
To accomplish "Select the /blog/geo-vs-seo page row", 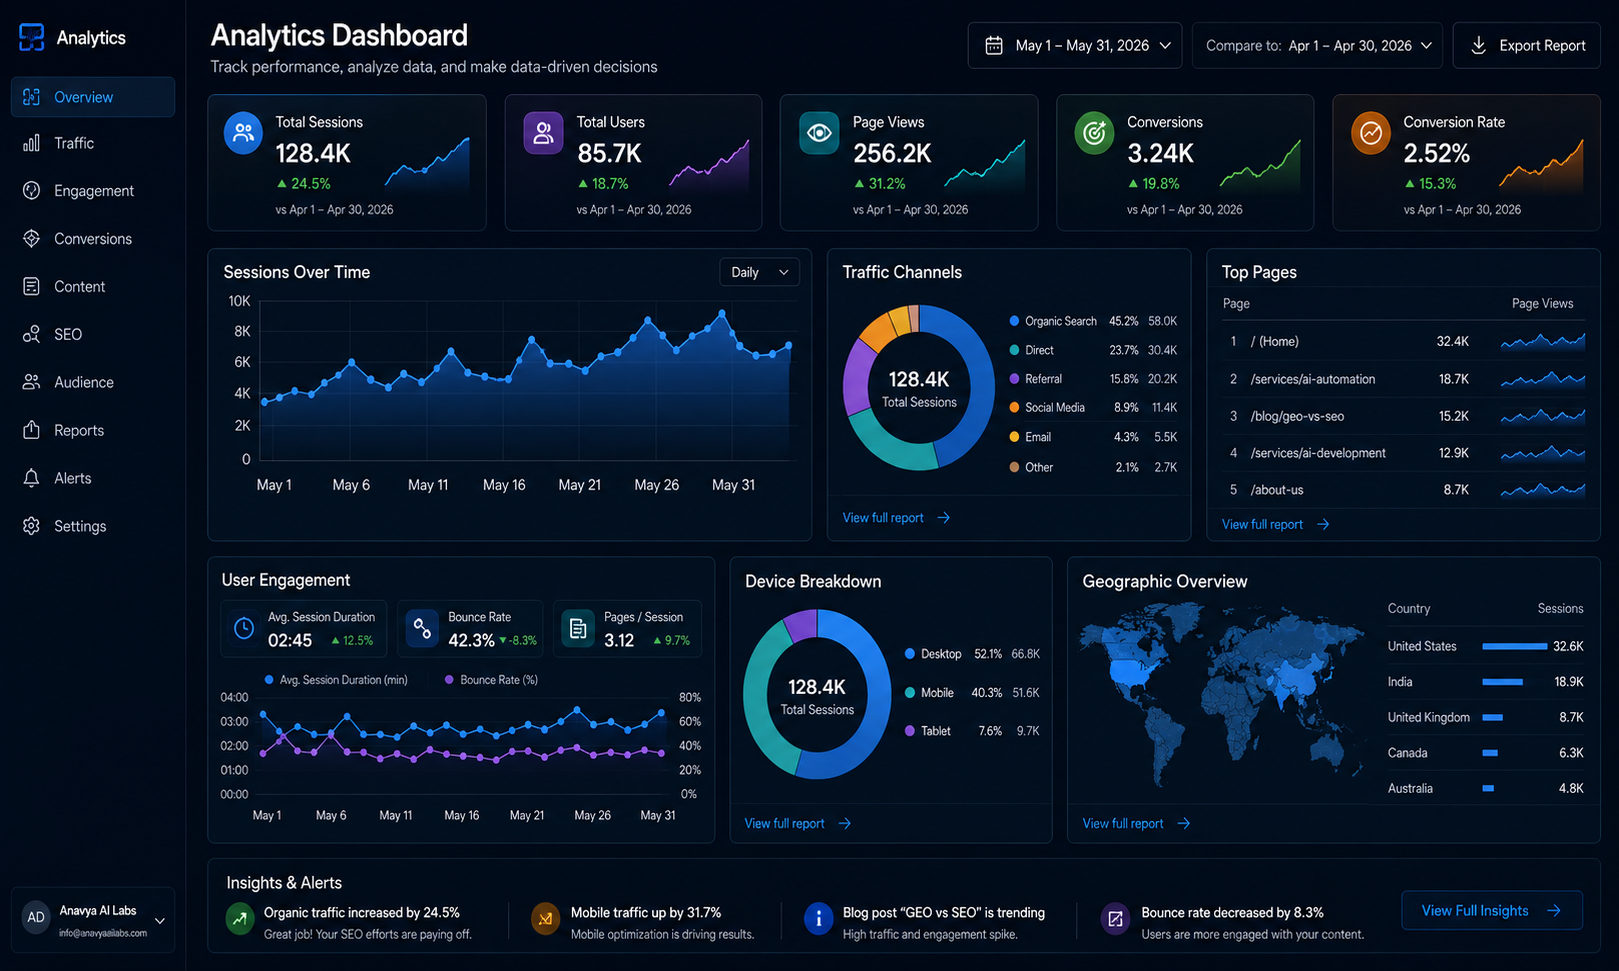I will point(1404,416).
